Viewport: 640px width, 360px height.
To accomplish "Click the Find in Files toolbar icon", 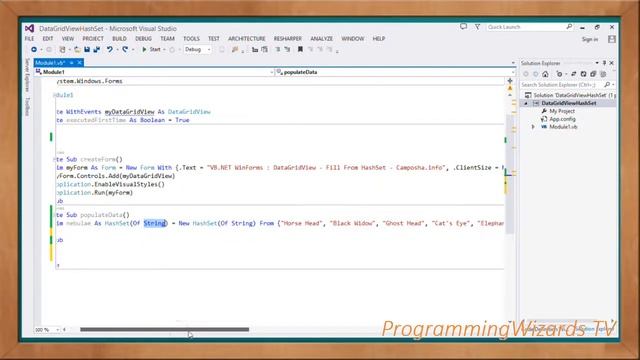I will point(235,49).
